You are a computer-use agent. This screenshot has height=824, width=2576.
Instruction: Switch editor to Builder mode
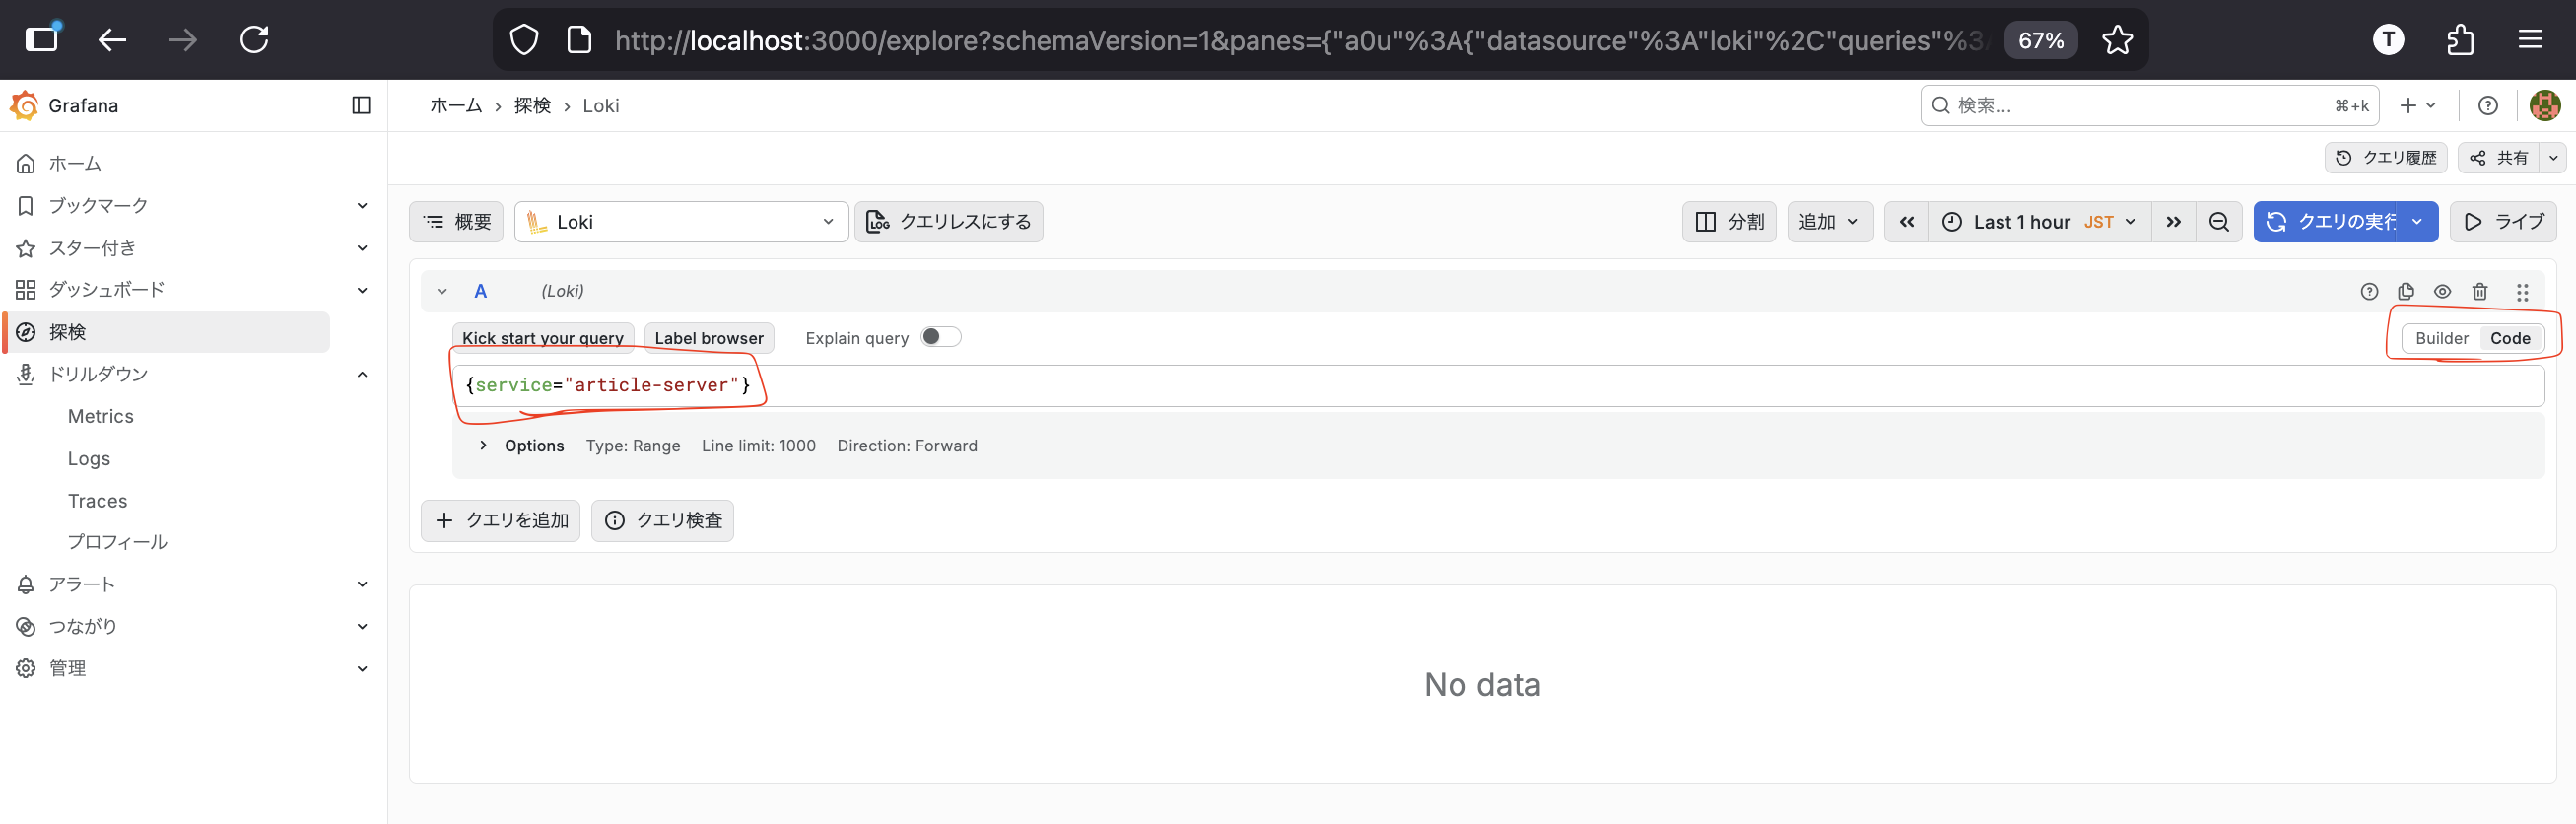point(2441,338)
